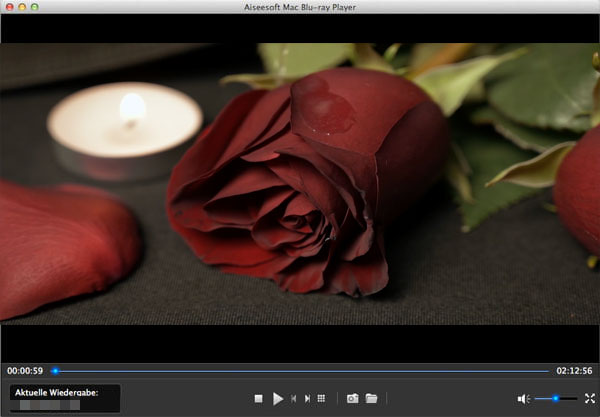Open a file using the folder icon

click(371, 398)
